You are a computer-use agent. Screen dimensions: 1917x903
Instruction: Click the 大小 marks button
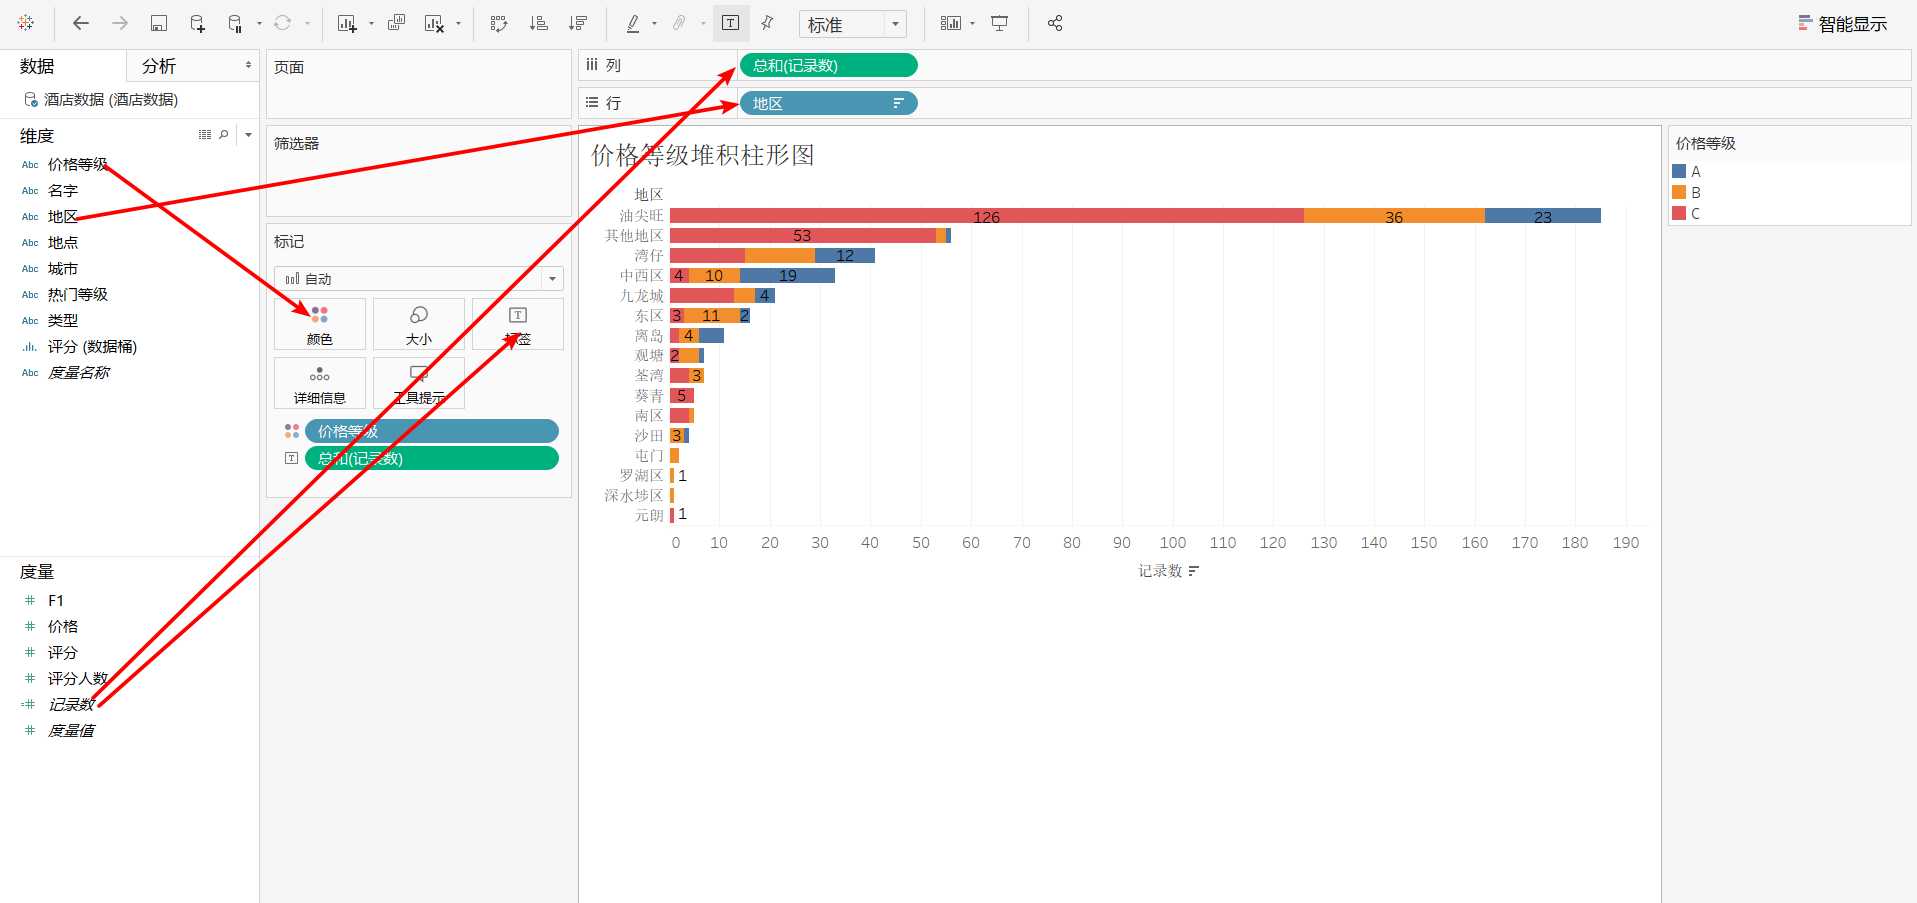pyautogui.click(x=419, y=324)
